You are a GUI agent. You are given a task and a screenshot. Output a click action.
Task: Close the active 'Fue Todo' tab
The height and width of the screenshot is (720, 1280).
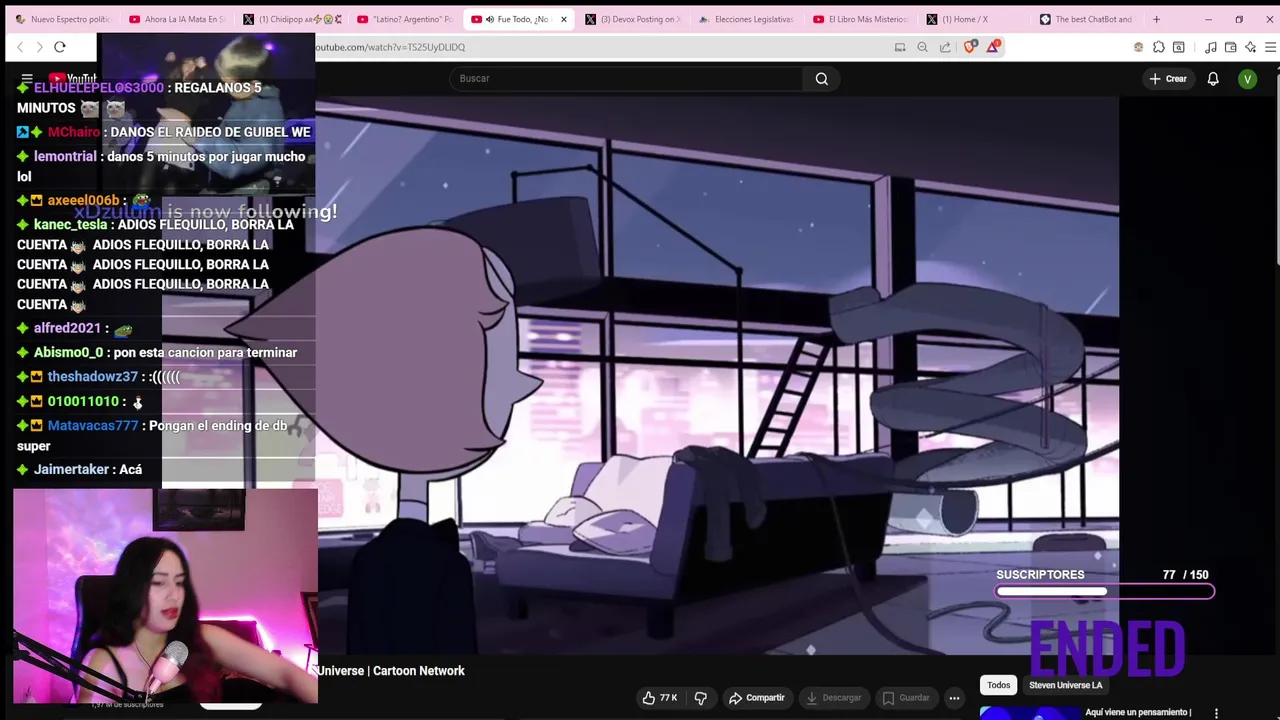point(563,19)
